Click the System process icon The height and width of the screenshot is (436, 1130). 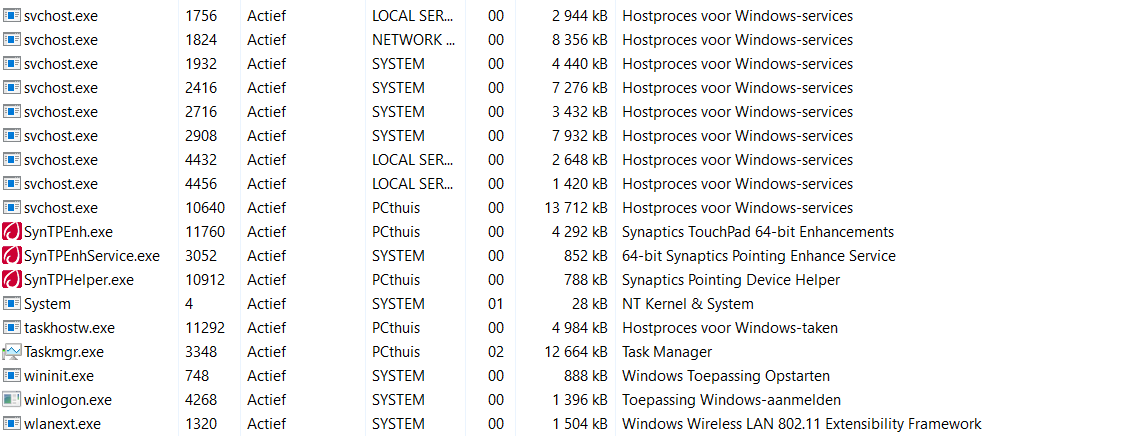click(12, 304)
